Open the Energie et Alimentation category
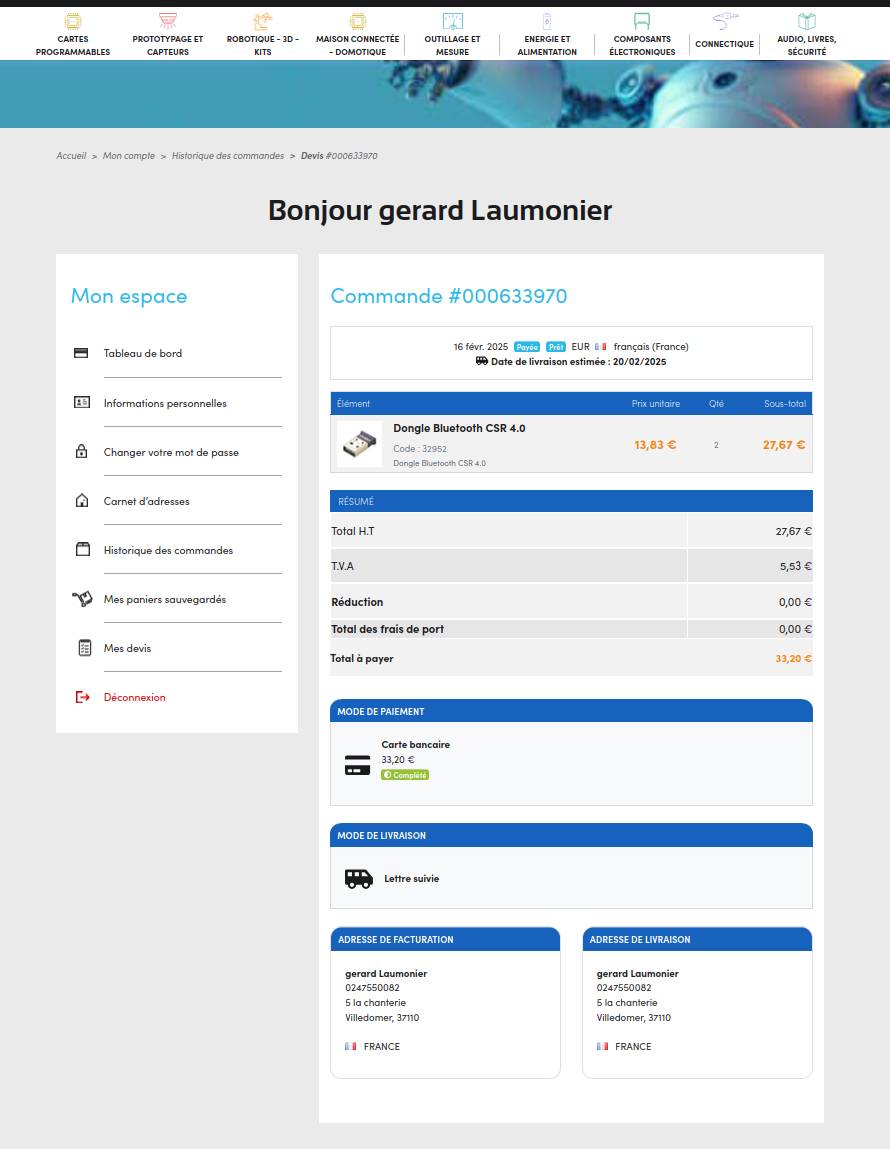The image size is (890, 1149). pyautogui.click(x=547, y=35)
